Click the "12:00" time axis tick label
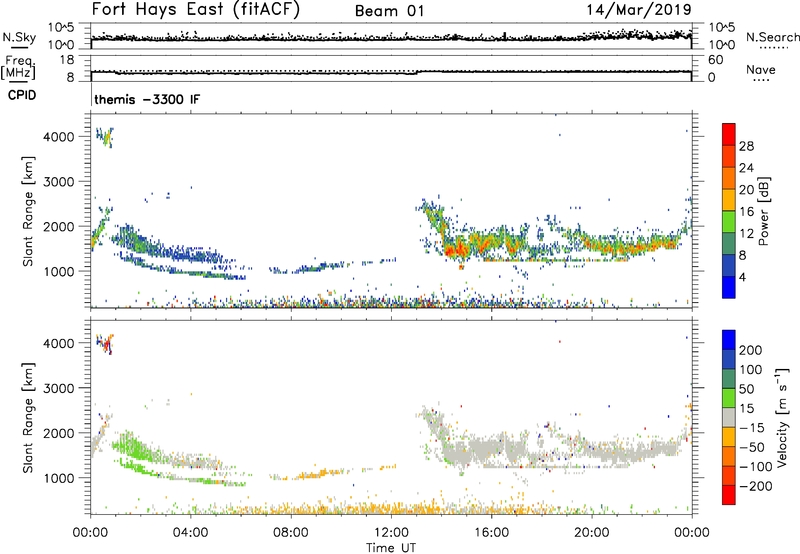The width and height of the screenshot is (800, 554). (391, 533)
